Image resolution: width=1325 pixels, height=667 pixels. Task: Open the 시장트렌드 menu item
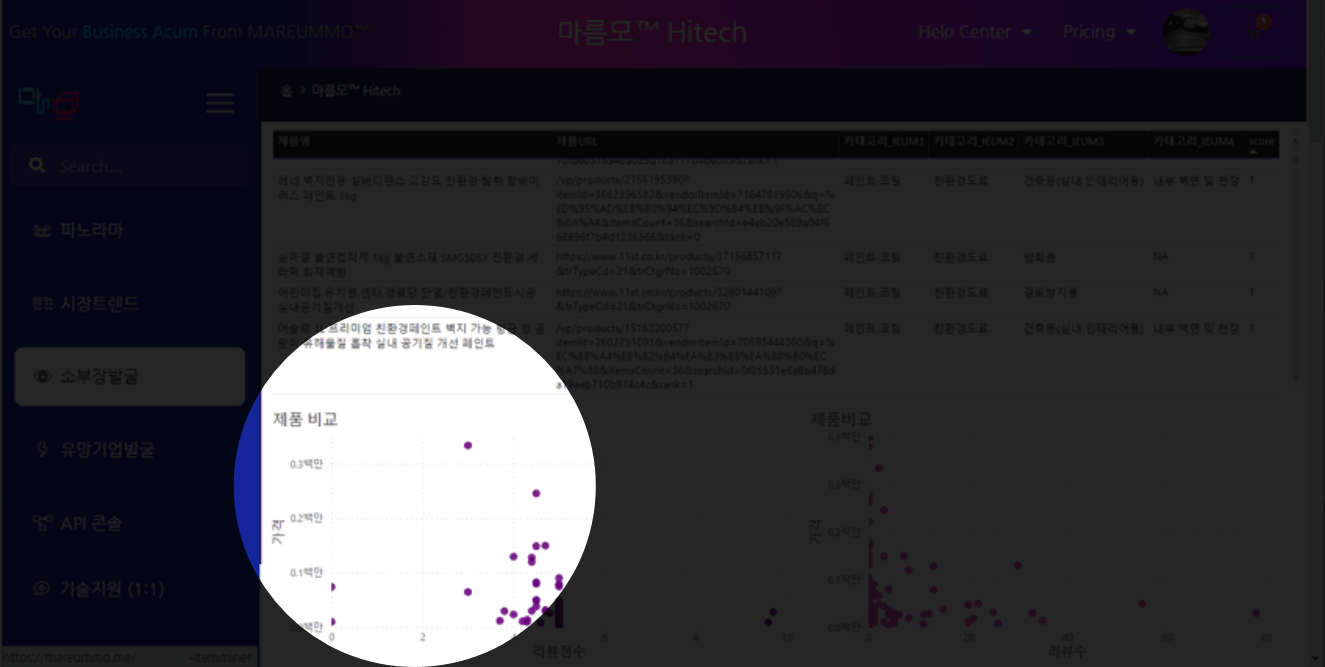(x=98, y=304)
